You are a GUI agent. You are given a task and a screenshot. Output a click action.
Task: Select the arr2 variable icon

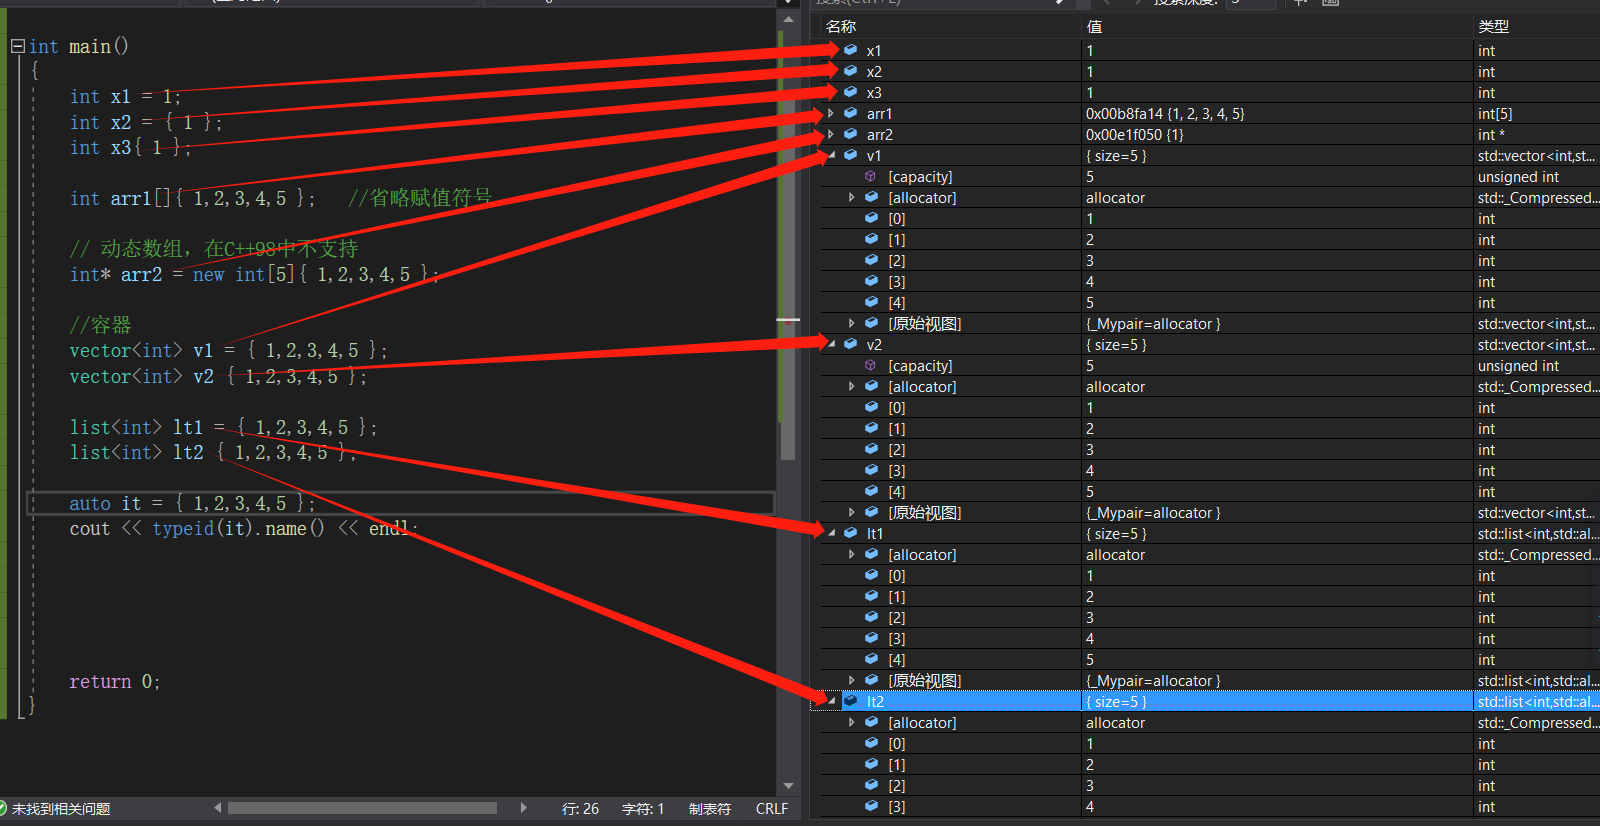[x=851, y=134]
